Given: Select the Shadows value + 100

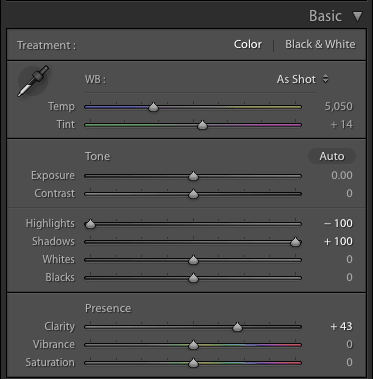Looking at the screenshot, I should (x=338, y=241).
